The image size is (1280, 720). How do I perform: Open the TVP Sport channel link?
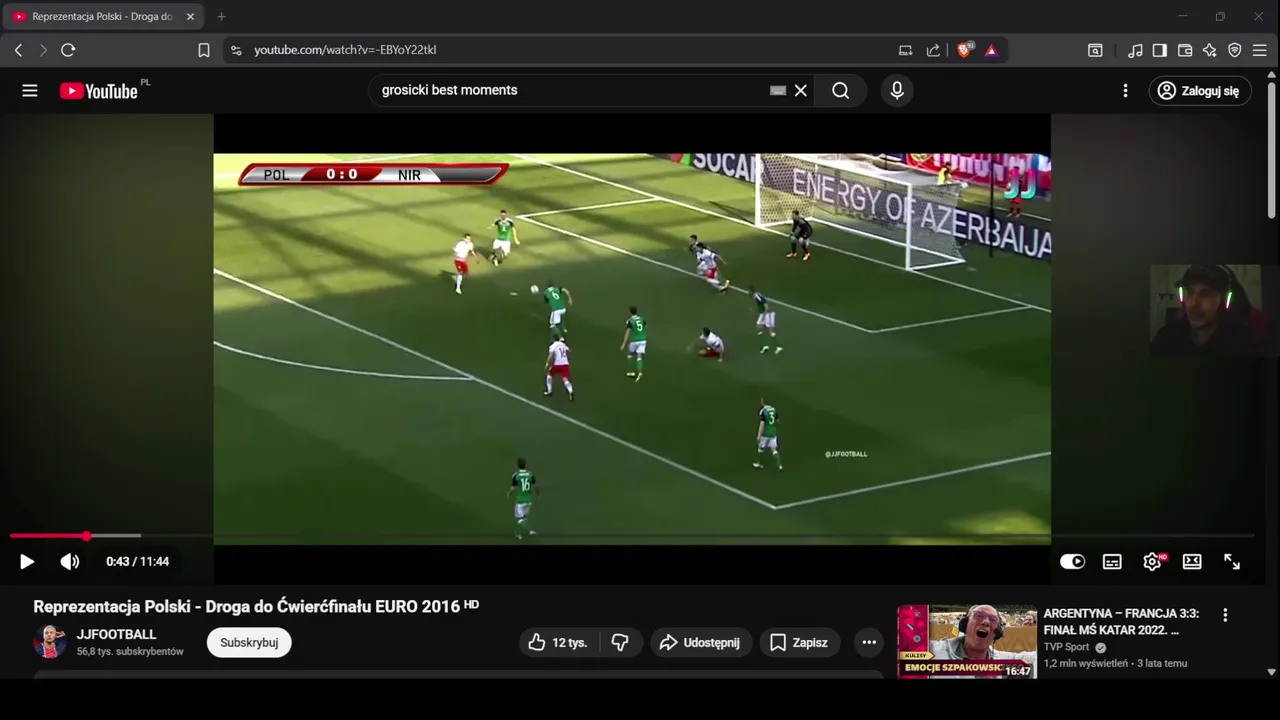[x=1067, y=647]
